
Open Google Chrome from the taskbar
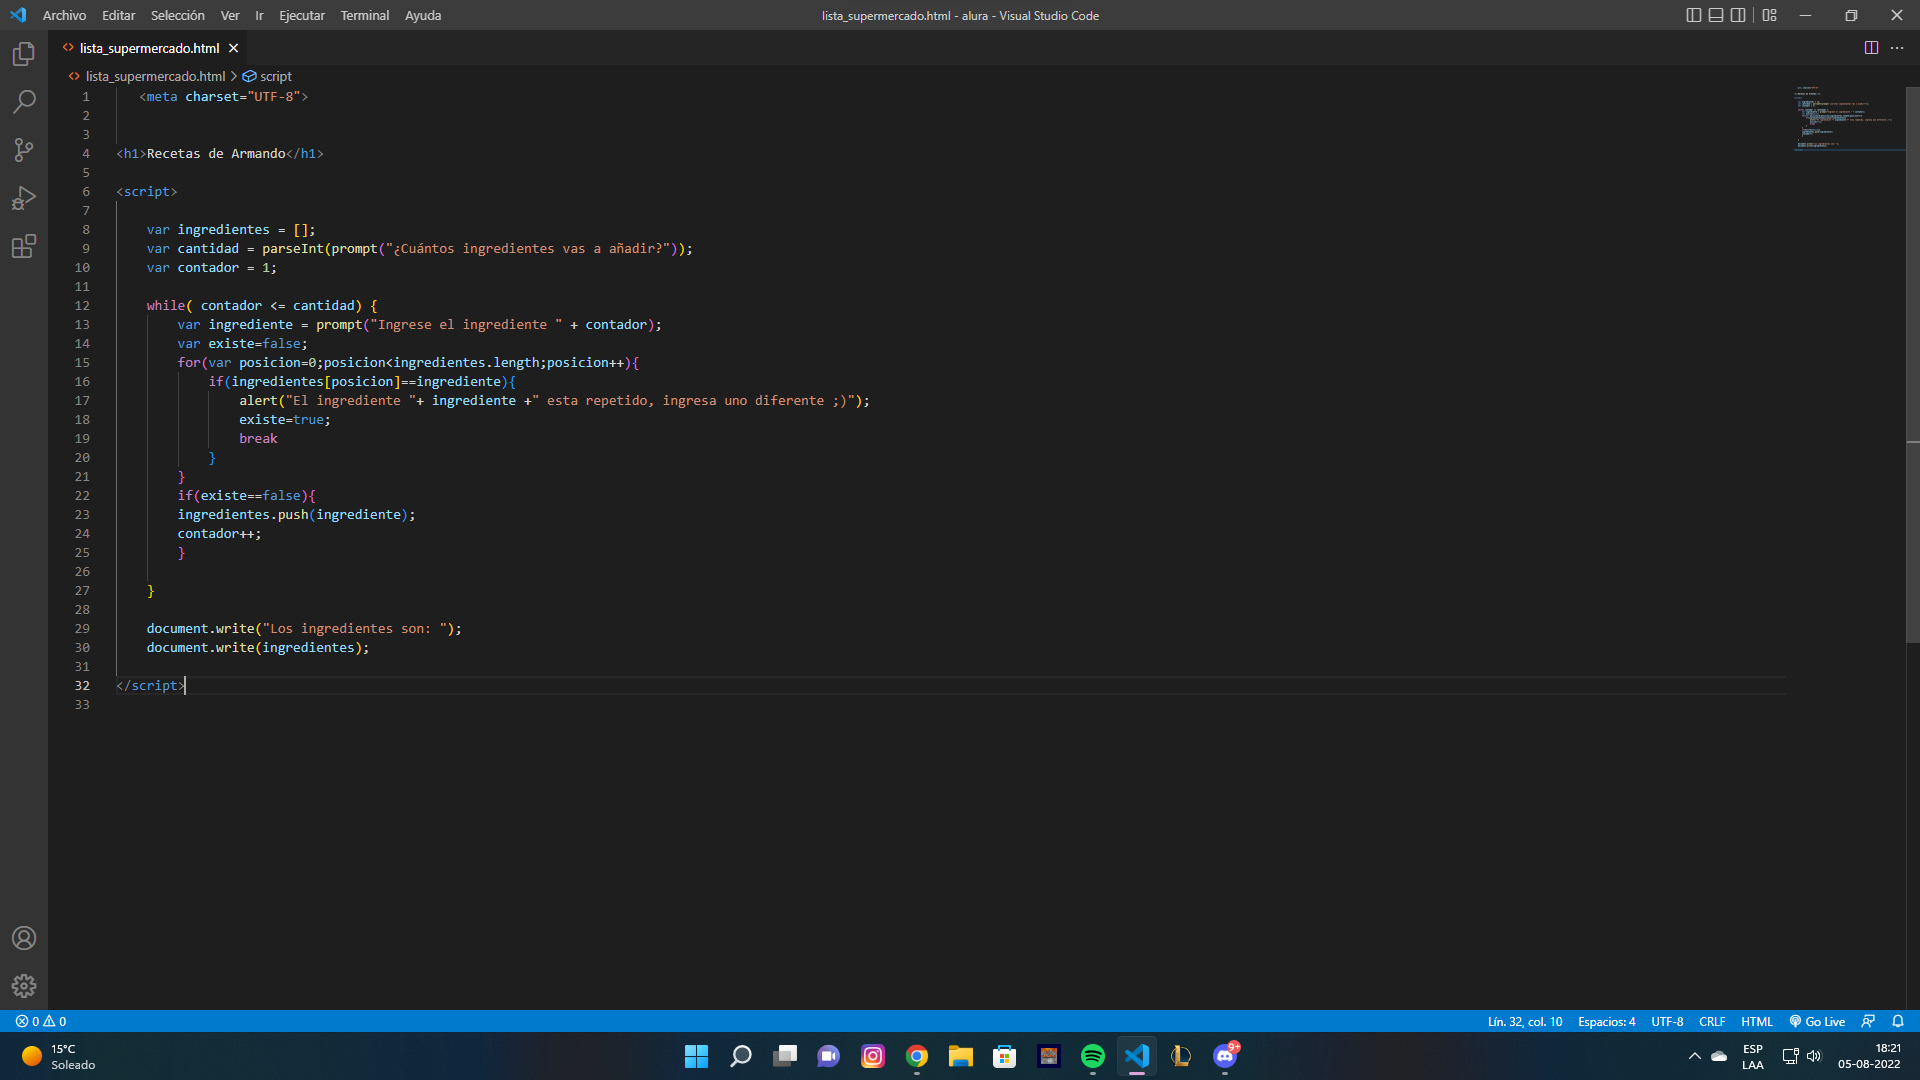point(917,1056)
